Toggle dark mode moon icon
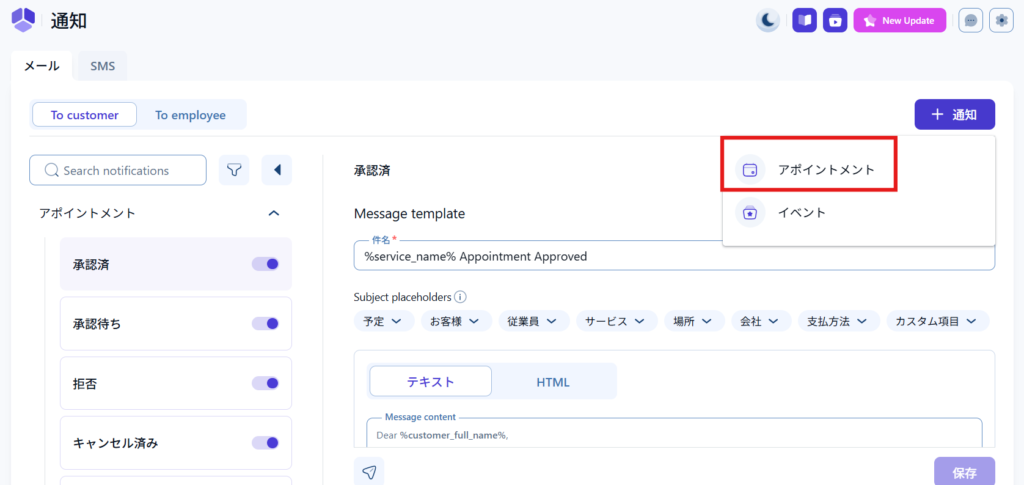The height and width of the screenshot is (485, 1024). click(x=767, y=20)
